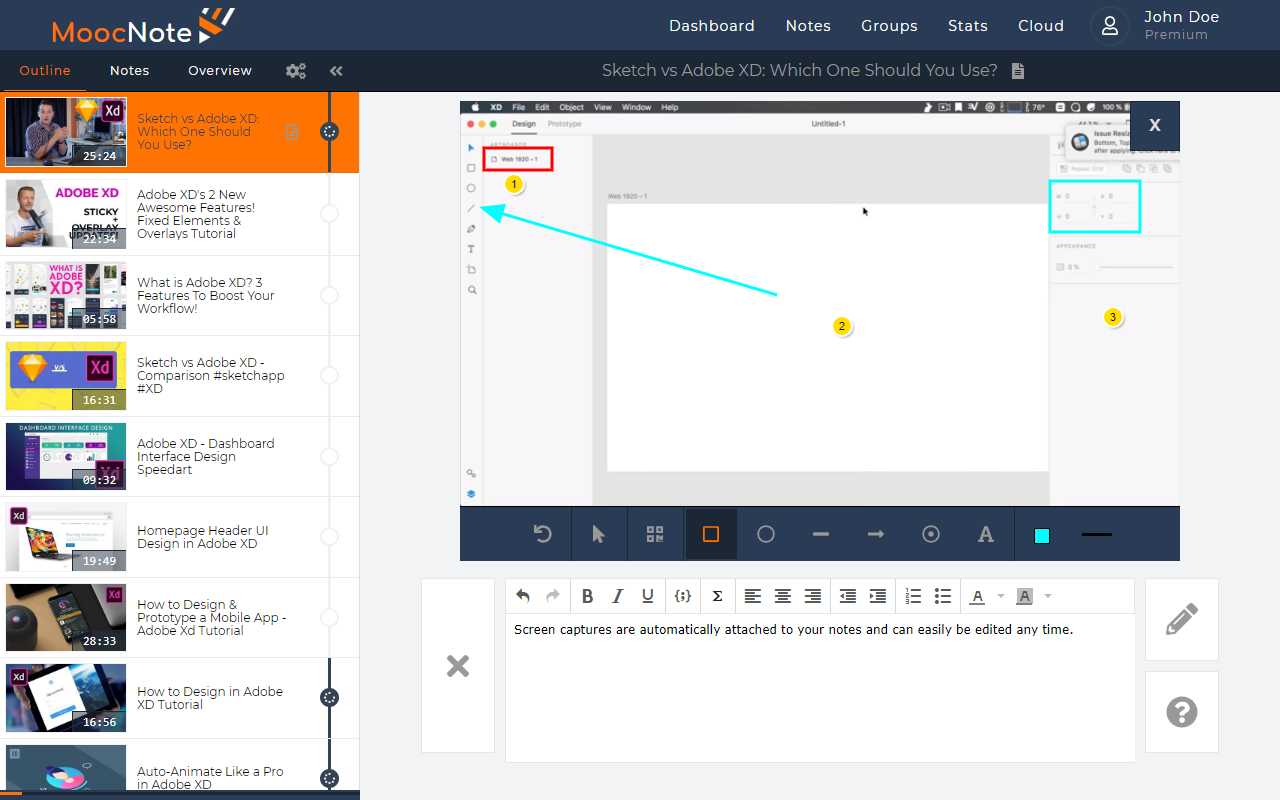Screen dimensions: 1280x800
Task: Toggle progress marker for Adobe XD's 2 New Awesome Features
Action: click(x=329, y=214)
